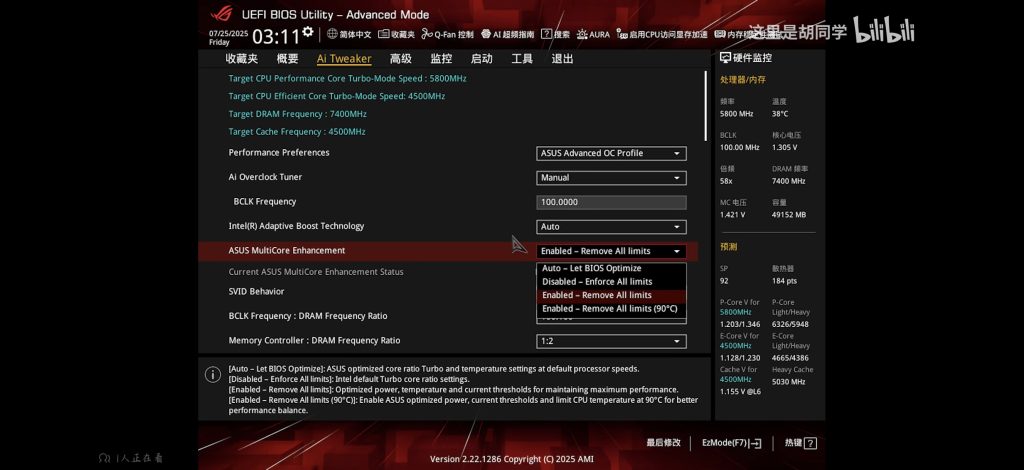
Task: Click the settings list vertical scrollbar
Action: point(706,105)
